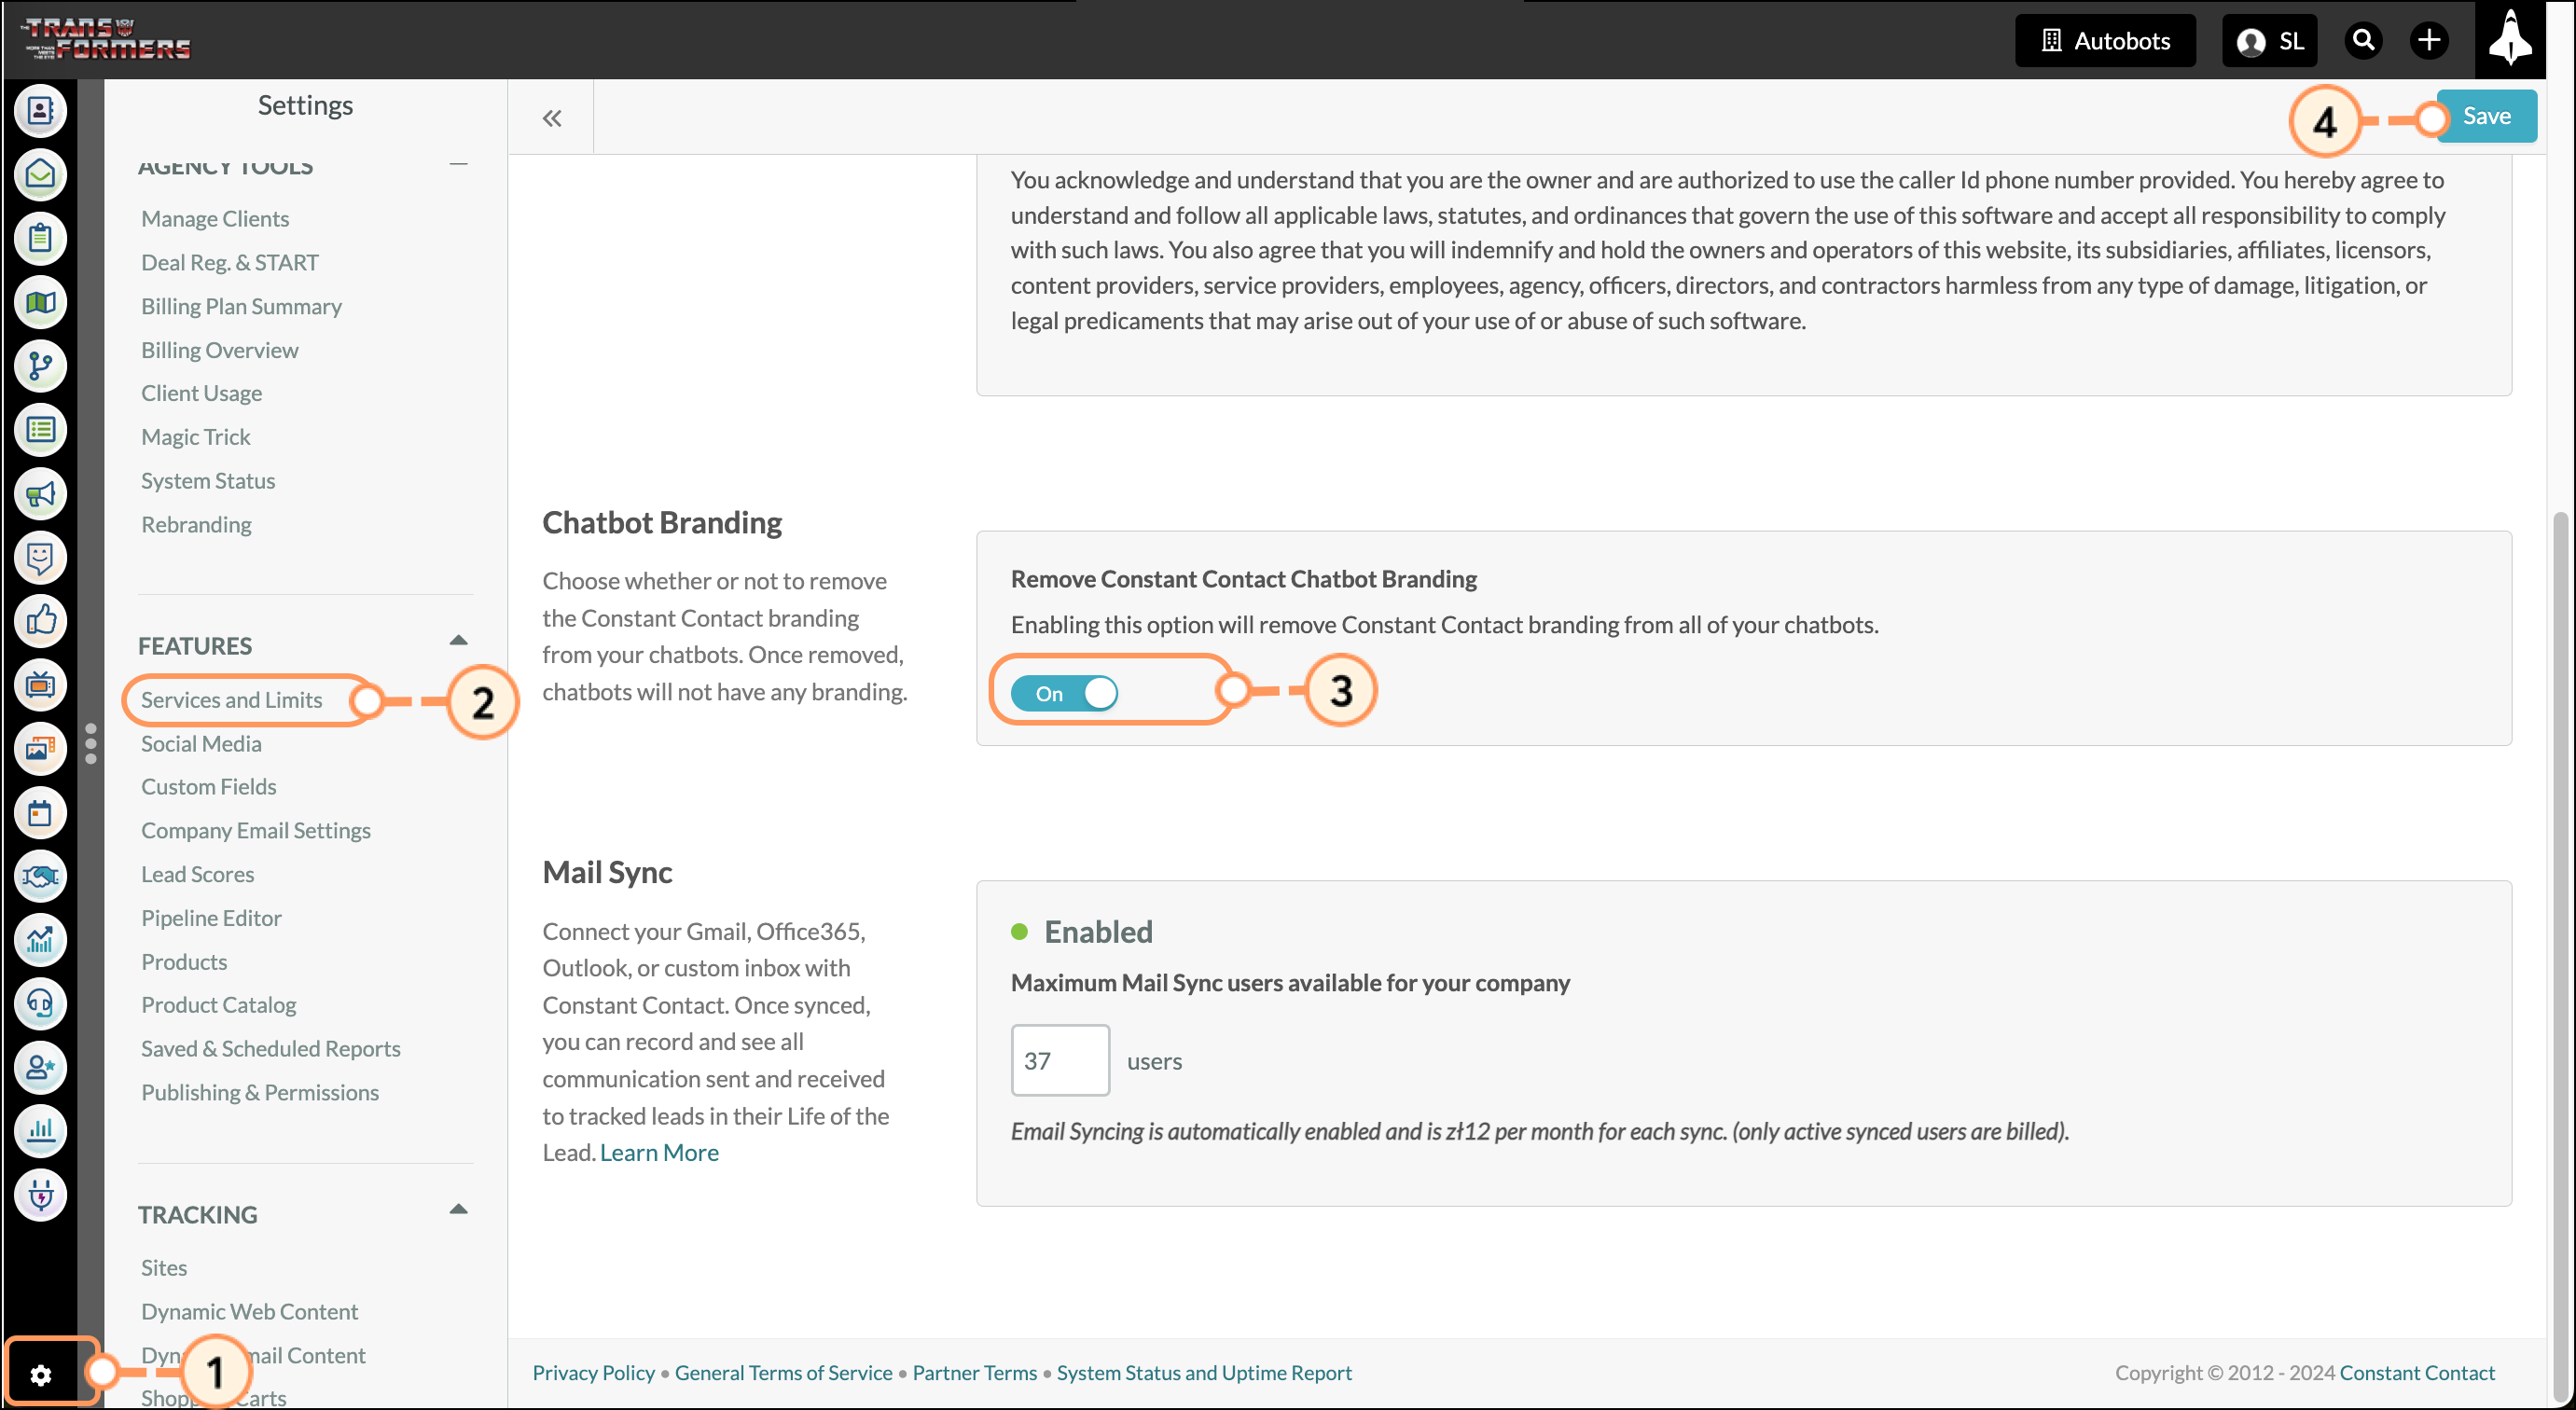
Task: Open the television media icon
Action: coord(40,685)
